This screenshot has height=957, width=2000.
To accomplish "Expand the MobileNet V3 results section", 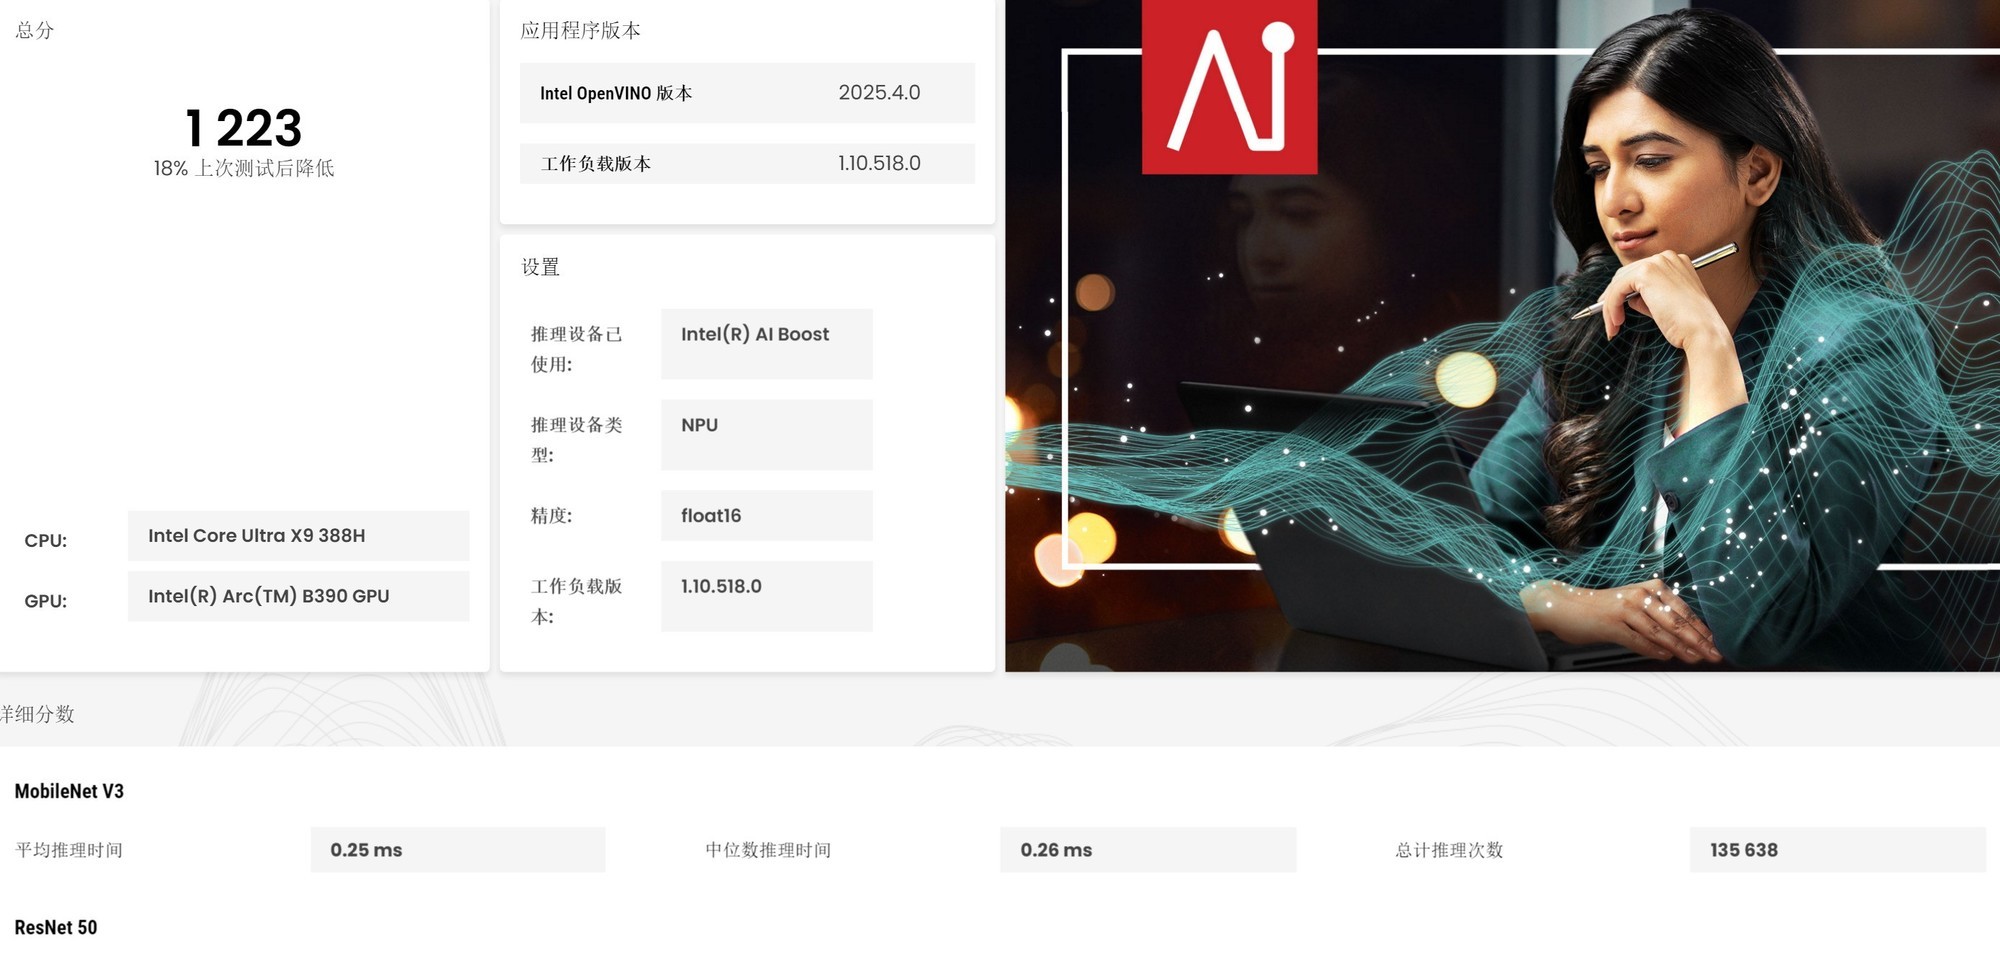I will coord(69,791).
